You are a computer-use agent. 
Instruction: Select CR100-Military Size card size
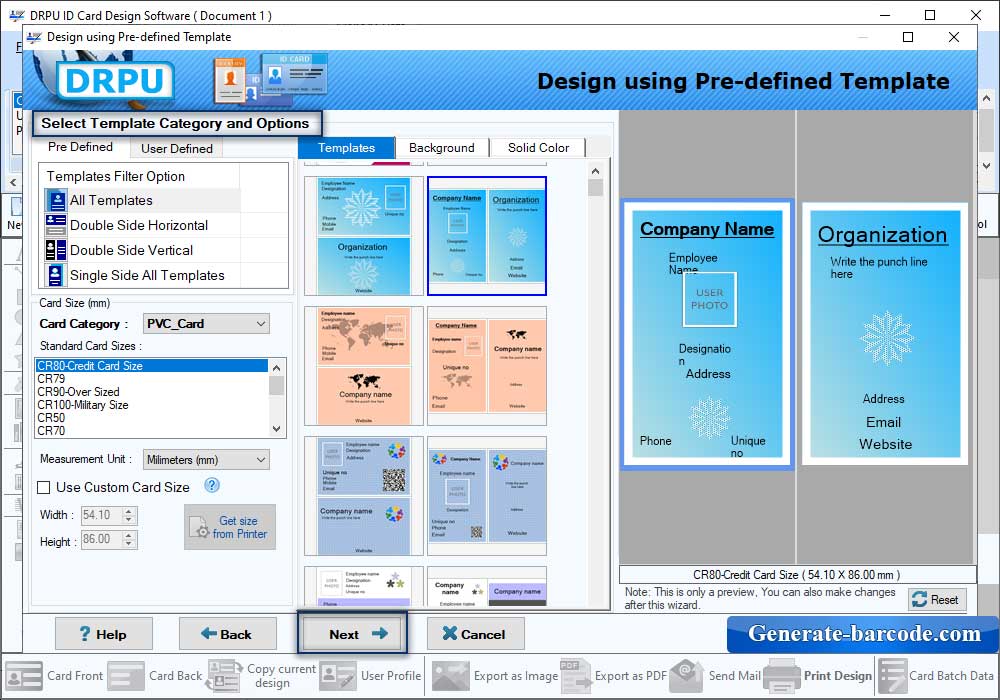coord(152,405)
